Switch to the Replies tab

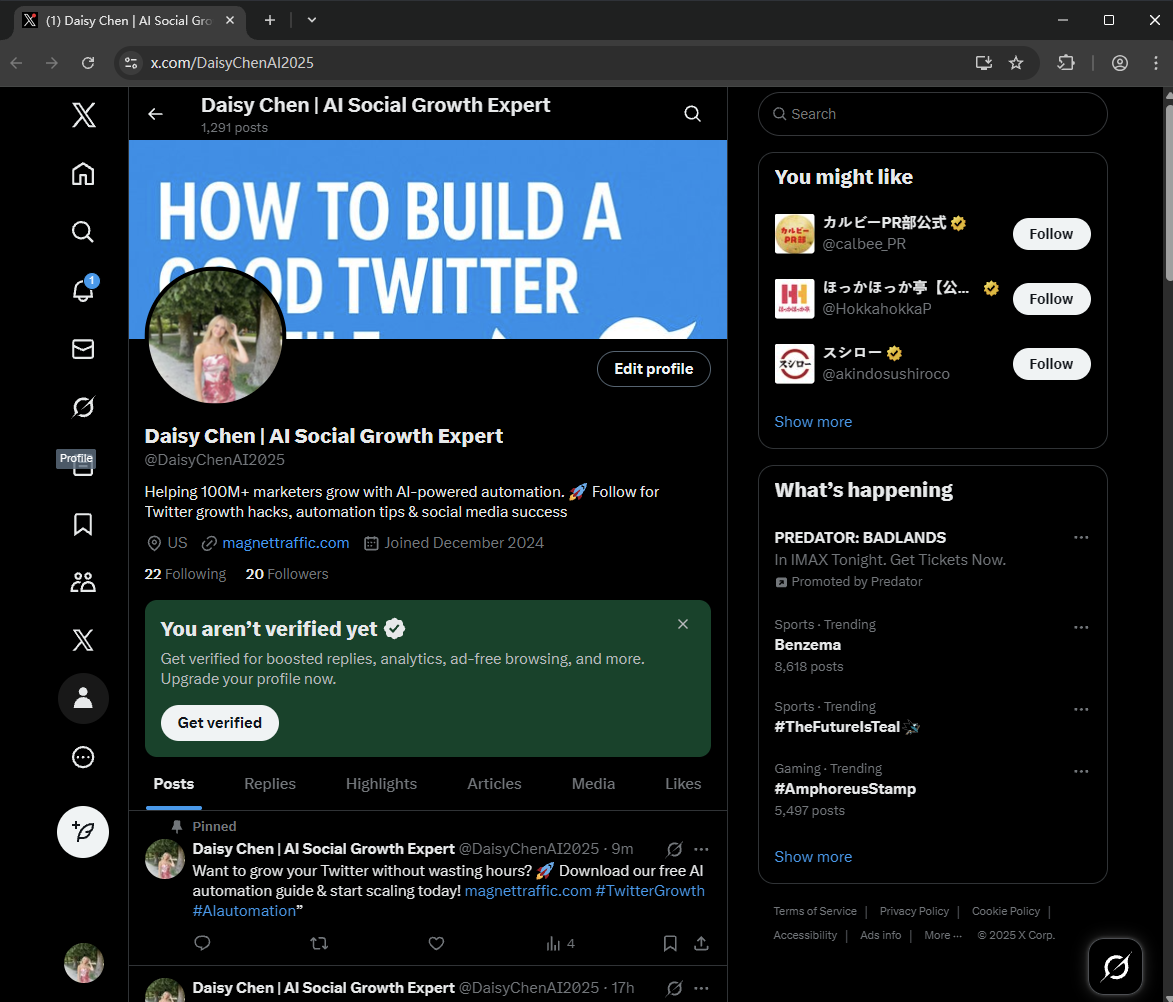[270, 784]
